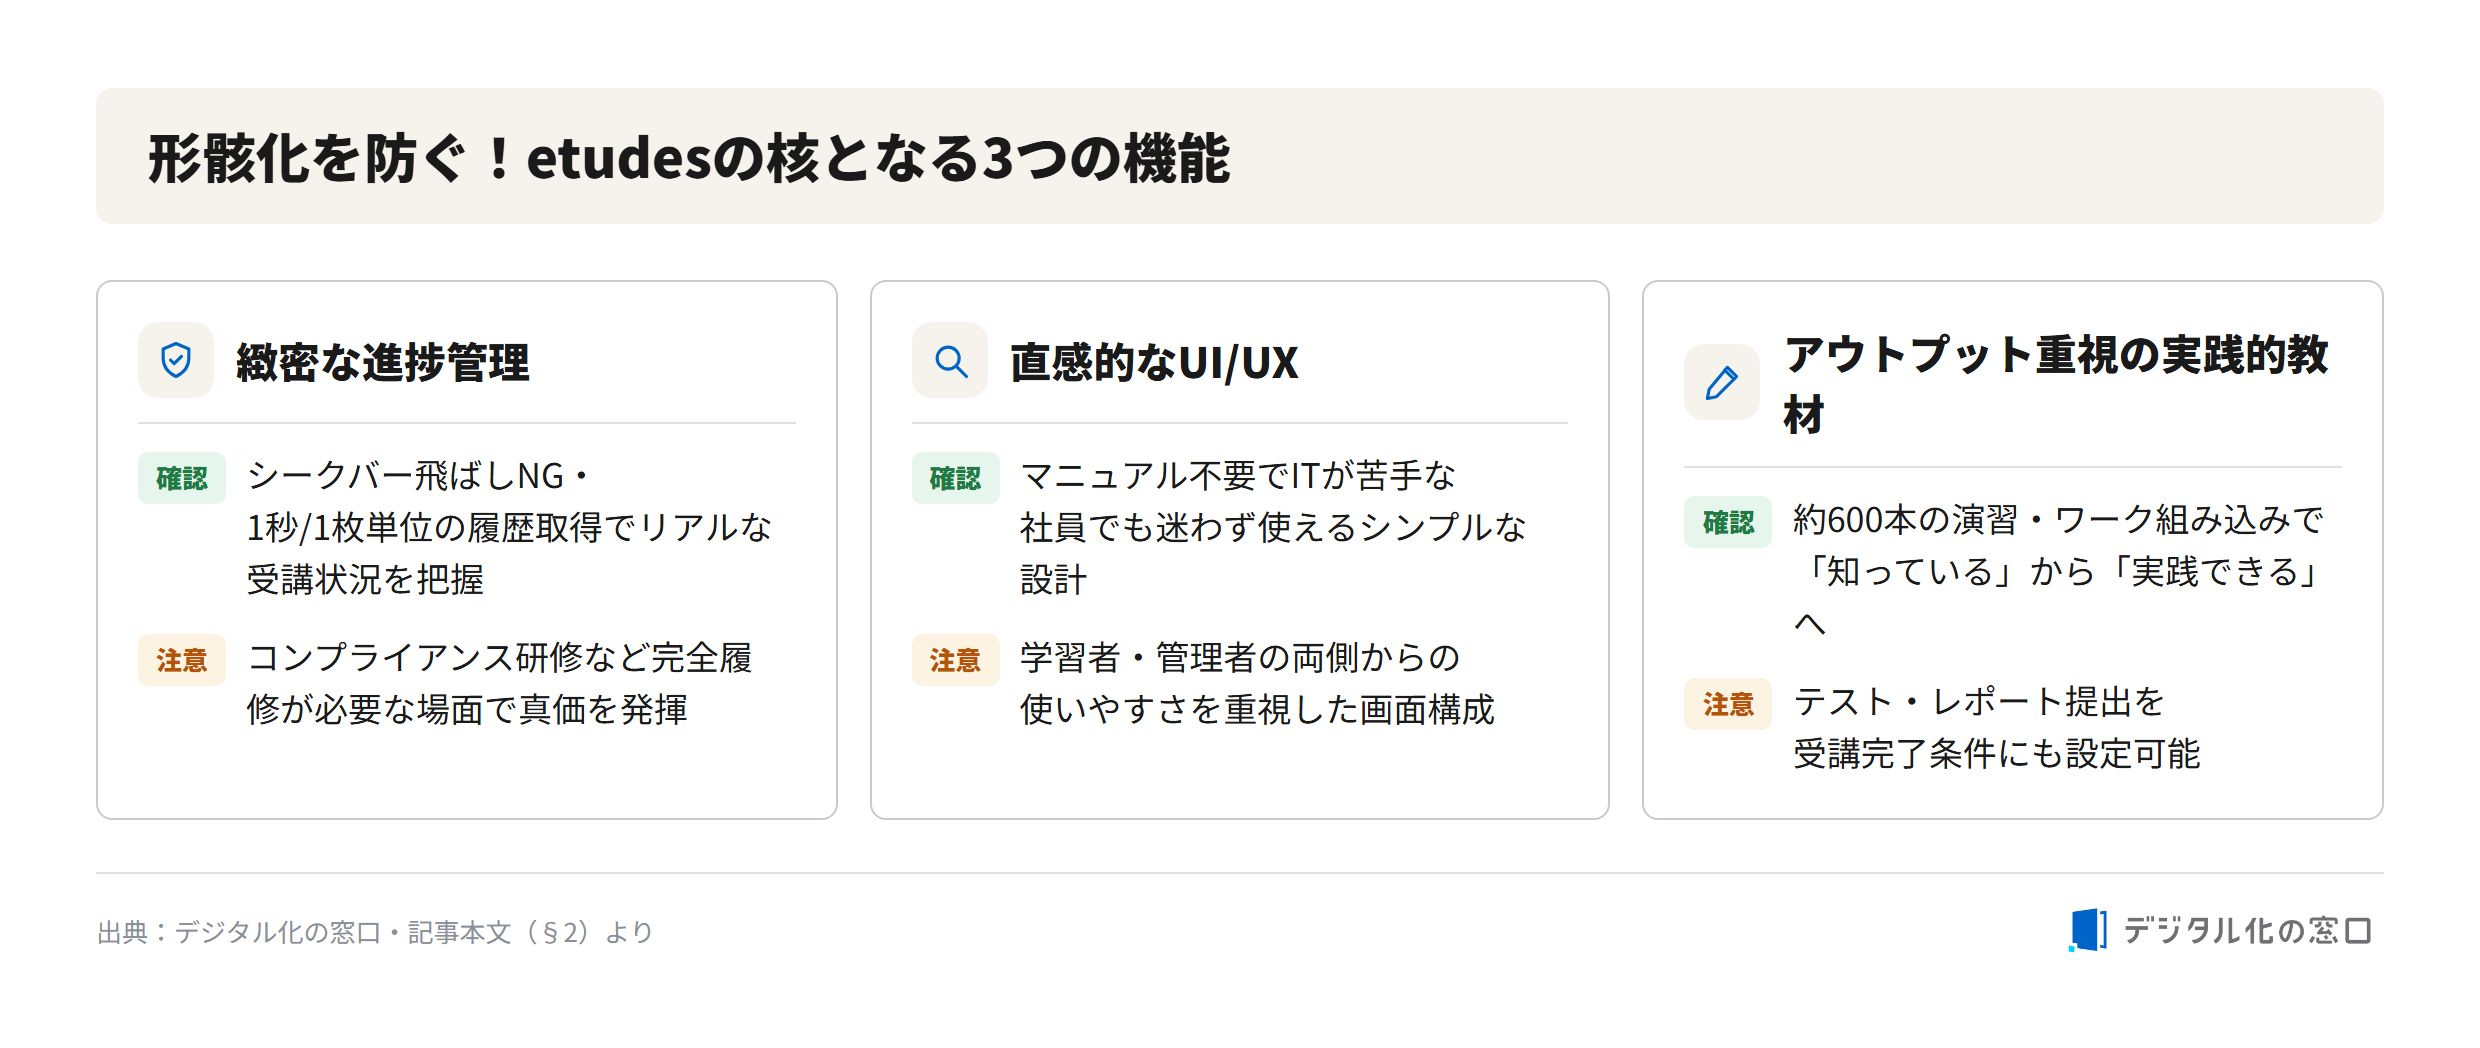The image size is (2480, 1048).
Task: Click the デジタル化の窓口 logo icon
Action: pyautogui.click(x=2088, y=930)
